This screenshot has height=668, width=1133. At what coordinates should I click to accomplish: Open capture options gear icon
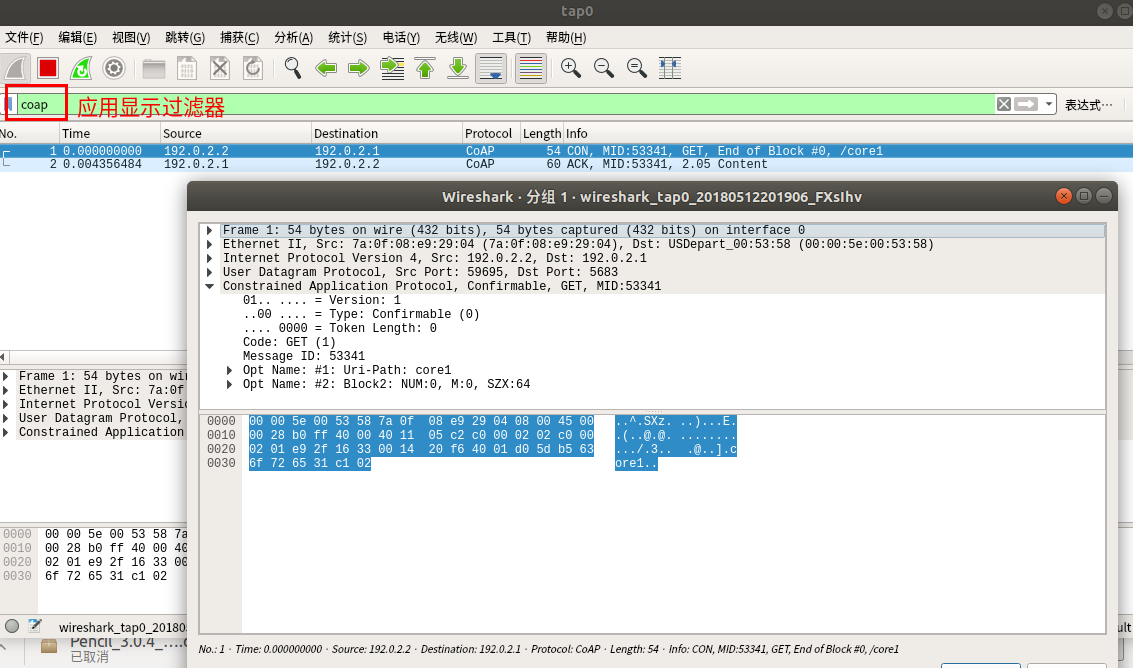(113, 68)
